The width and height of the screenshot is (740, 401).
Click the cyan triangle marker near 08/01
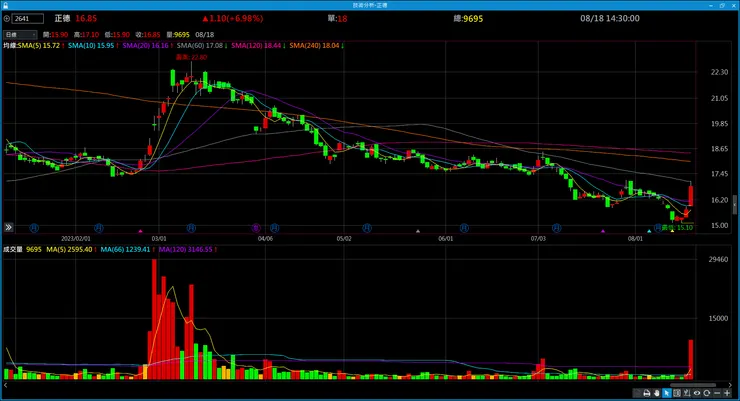pyautogui.click(x=649, y=231)
